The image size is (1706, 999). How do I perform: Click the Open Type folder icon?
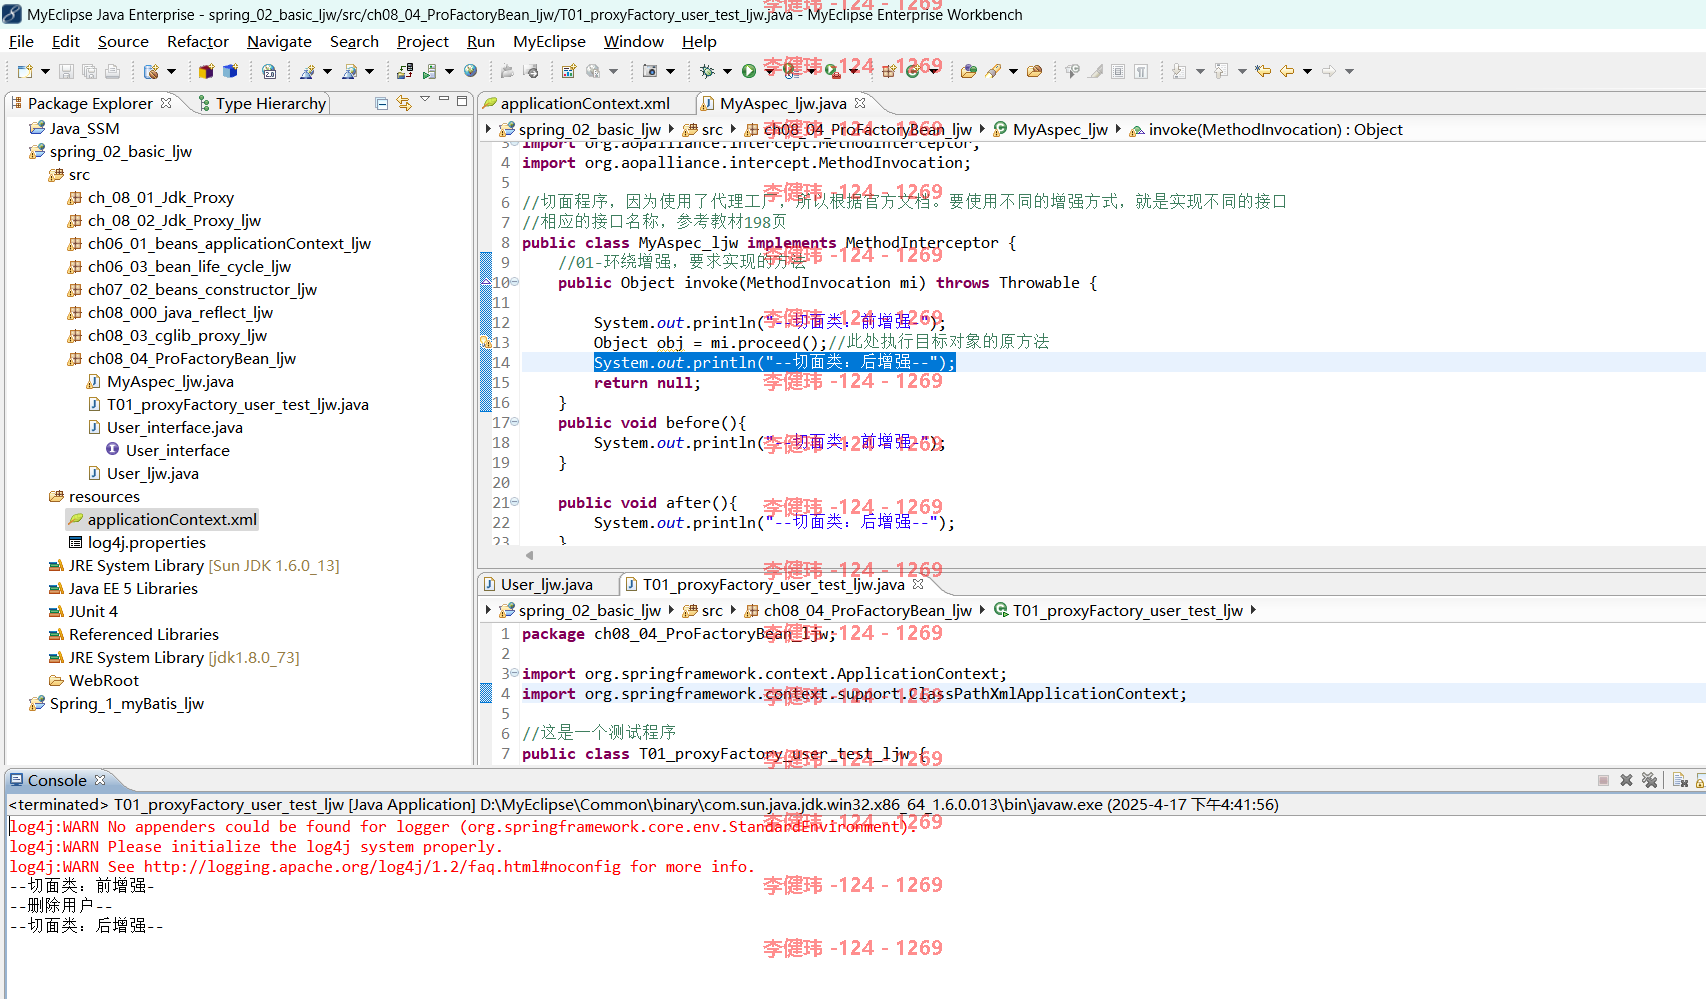(x=968, y=71)
